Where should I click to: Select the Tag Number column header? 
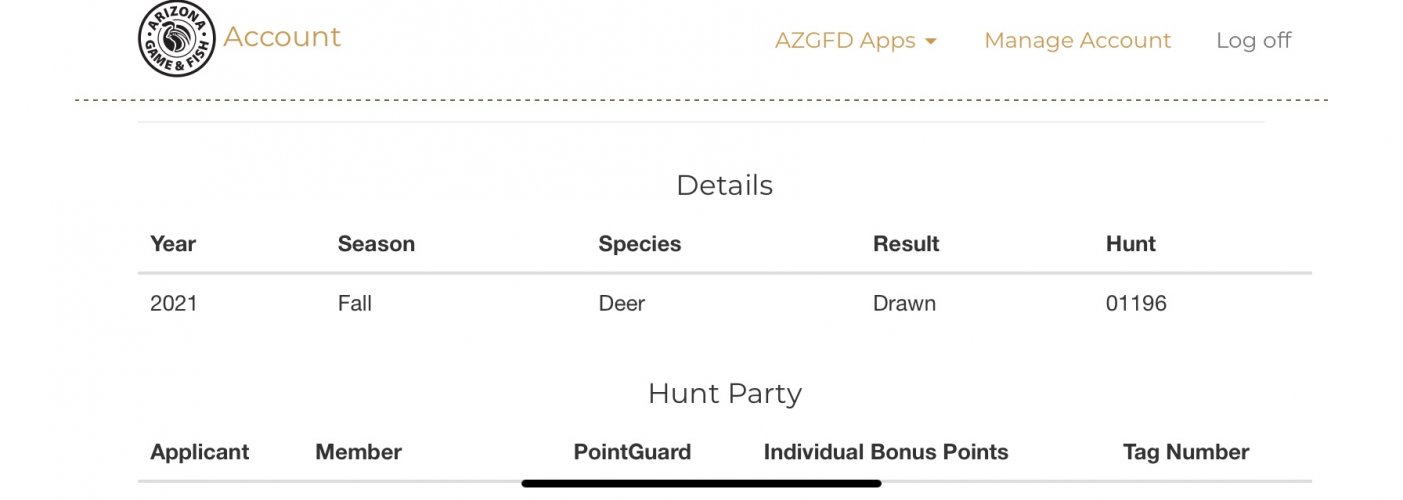(x=1185, y=452)
